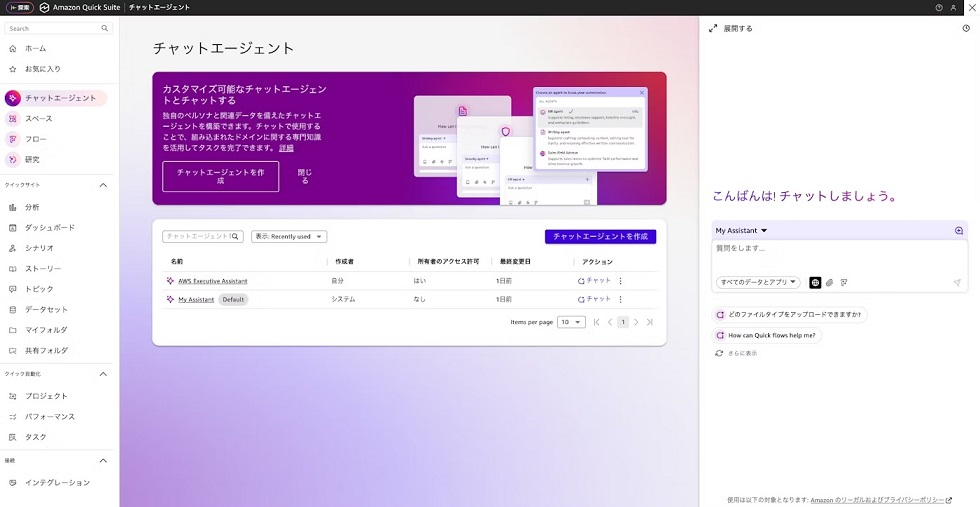
Task: Open the user profile icon in top bar
Action: point(953,8)
